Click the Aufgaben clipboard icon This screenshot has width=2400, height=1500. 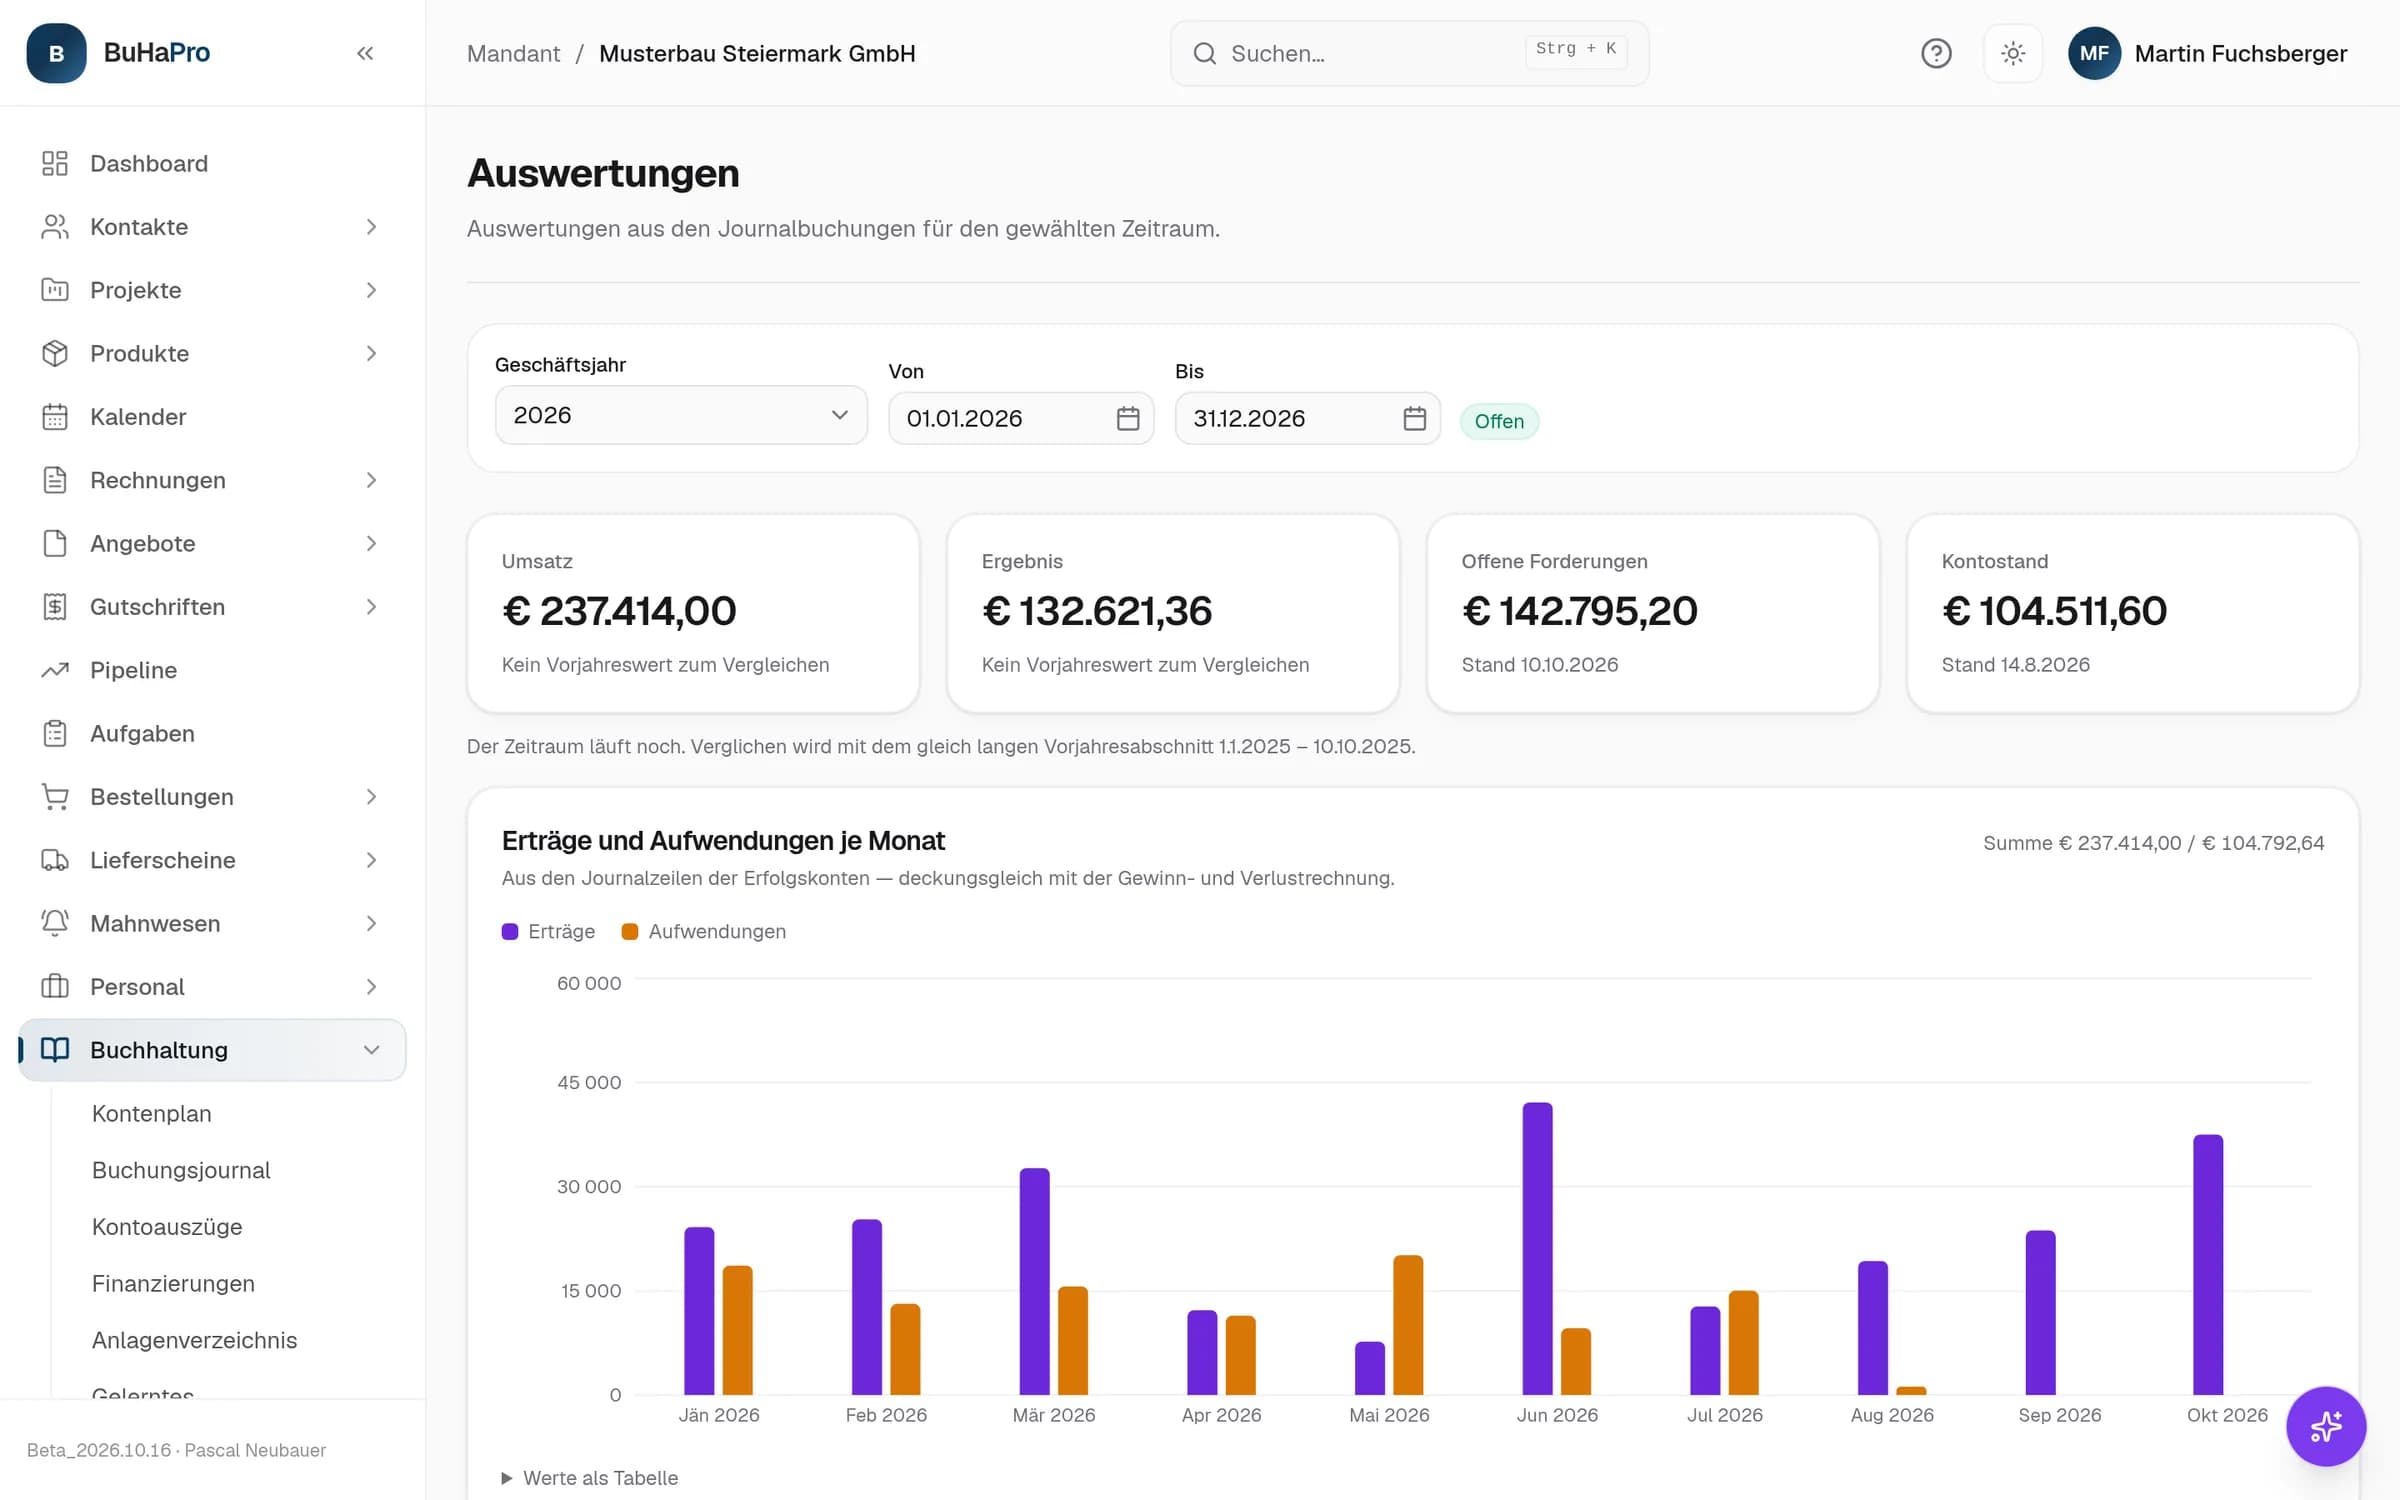(55, 733)
